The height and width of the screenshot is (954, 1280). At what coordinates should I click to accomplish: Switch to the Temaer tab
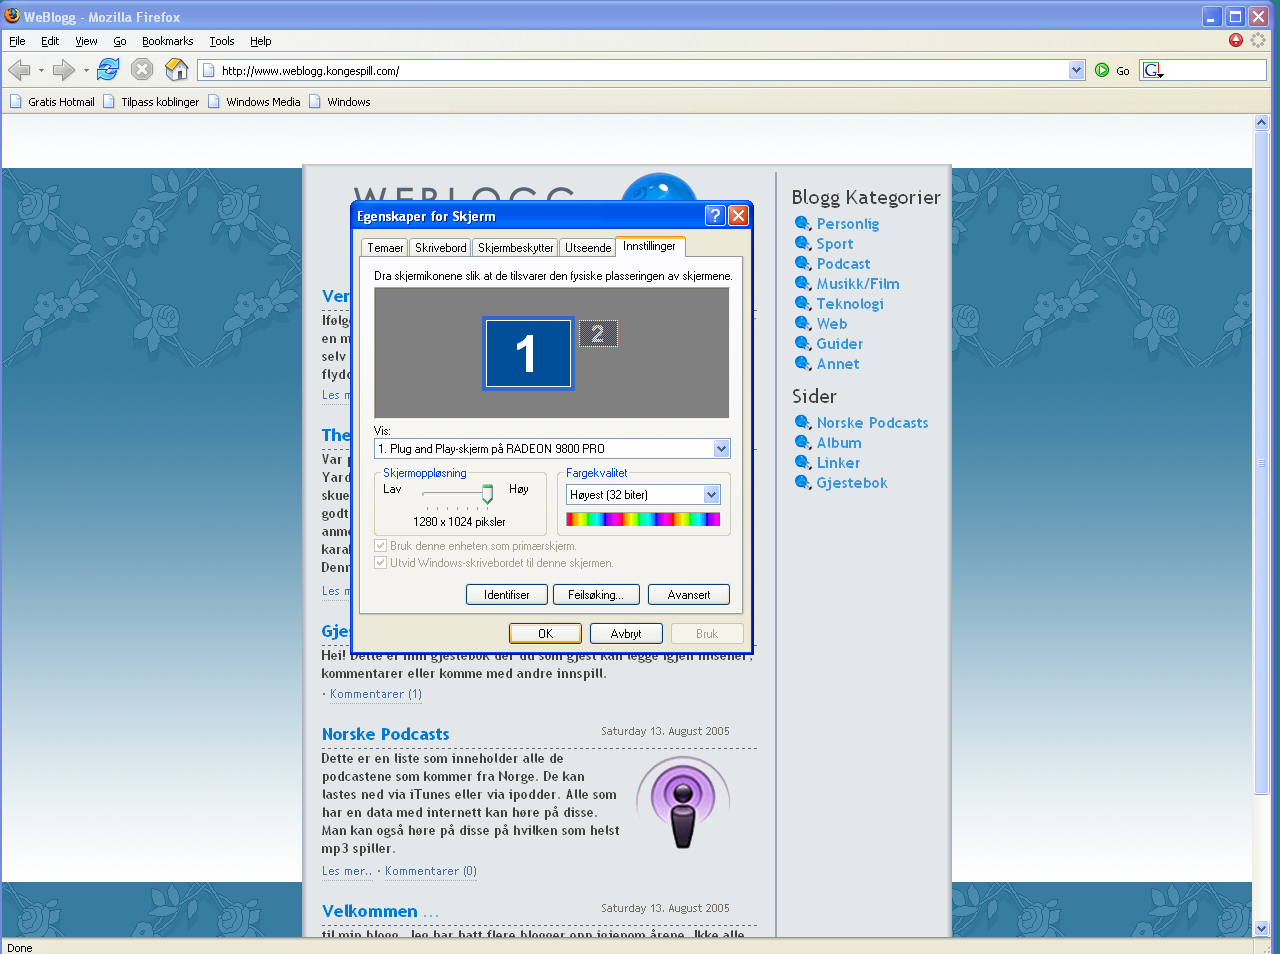click(385, 248)
